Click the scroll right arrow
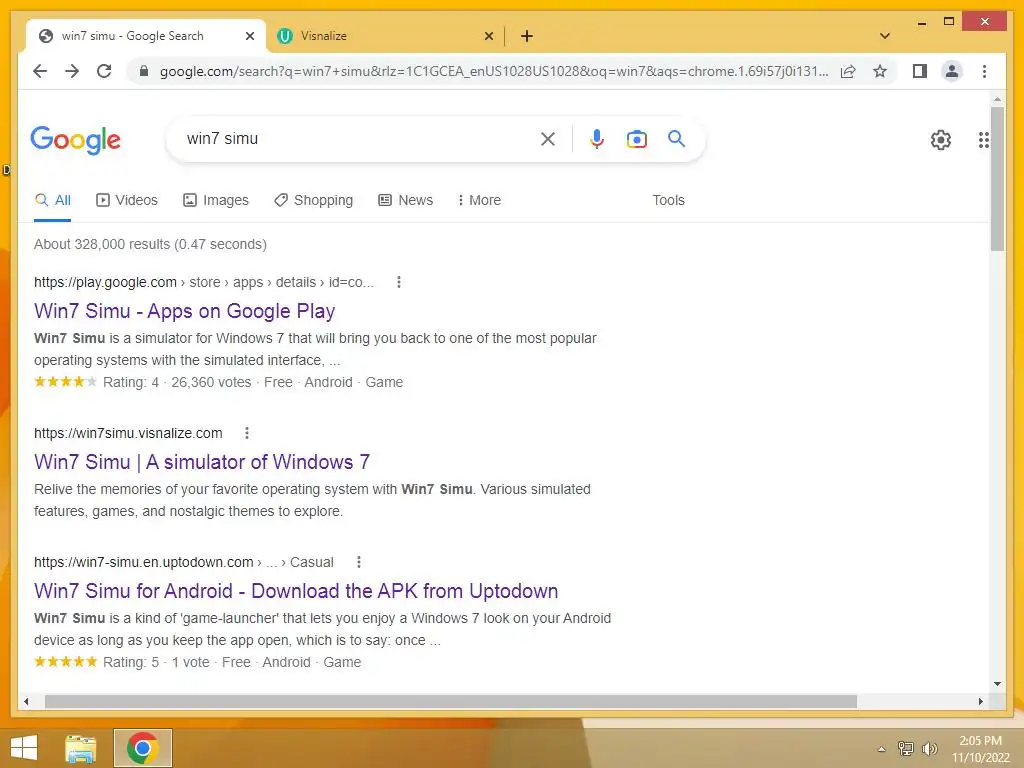The width and height of the screenshot is (1024, 768). (x=980, y=701)
